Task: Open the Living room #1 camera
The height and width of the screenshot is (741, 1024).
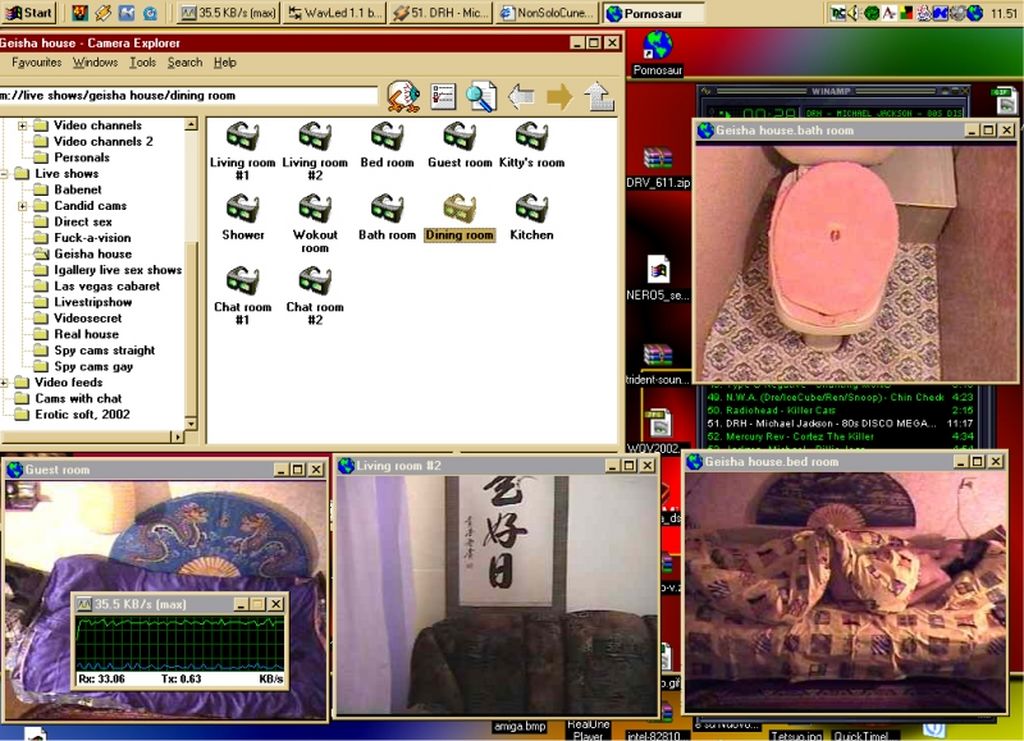Action: [243, 137]
